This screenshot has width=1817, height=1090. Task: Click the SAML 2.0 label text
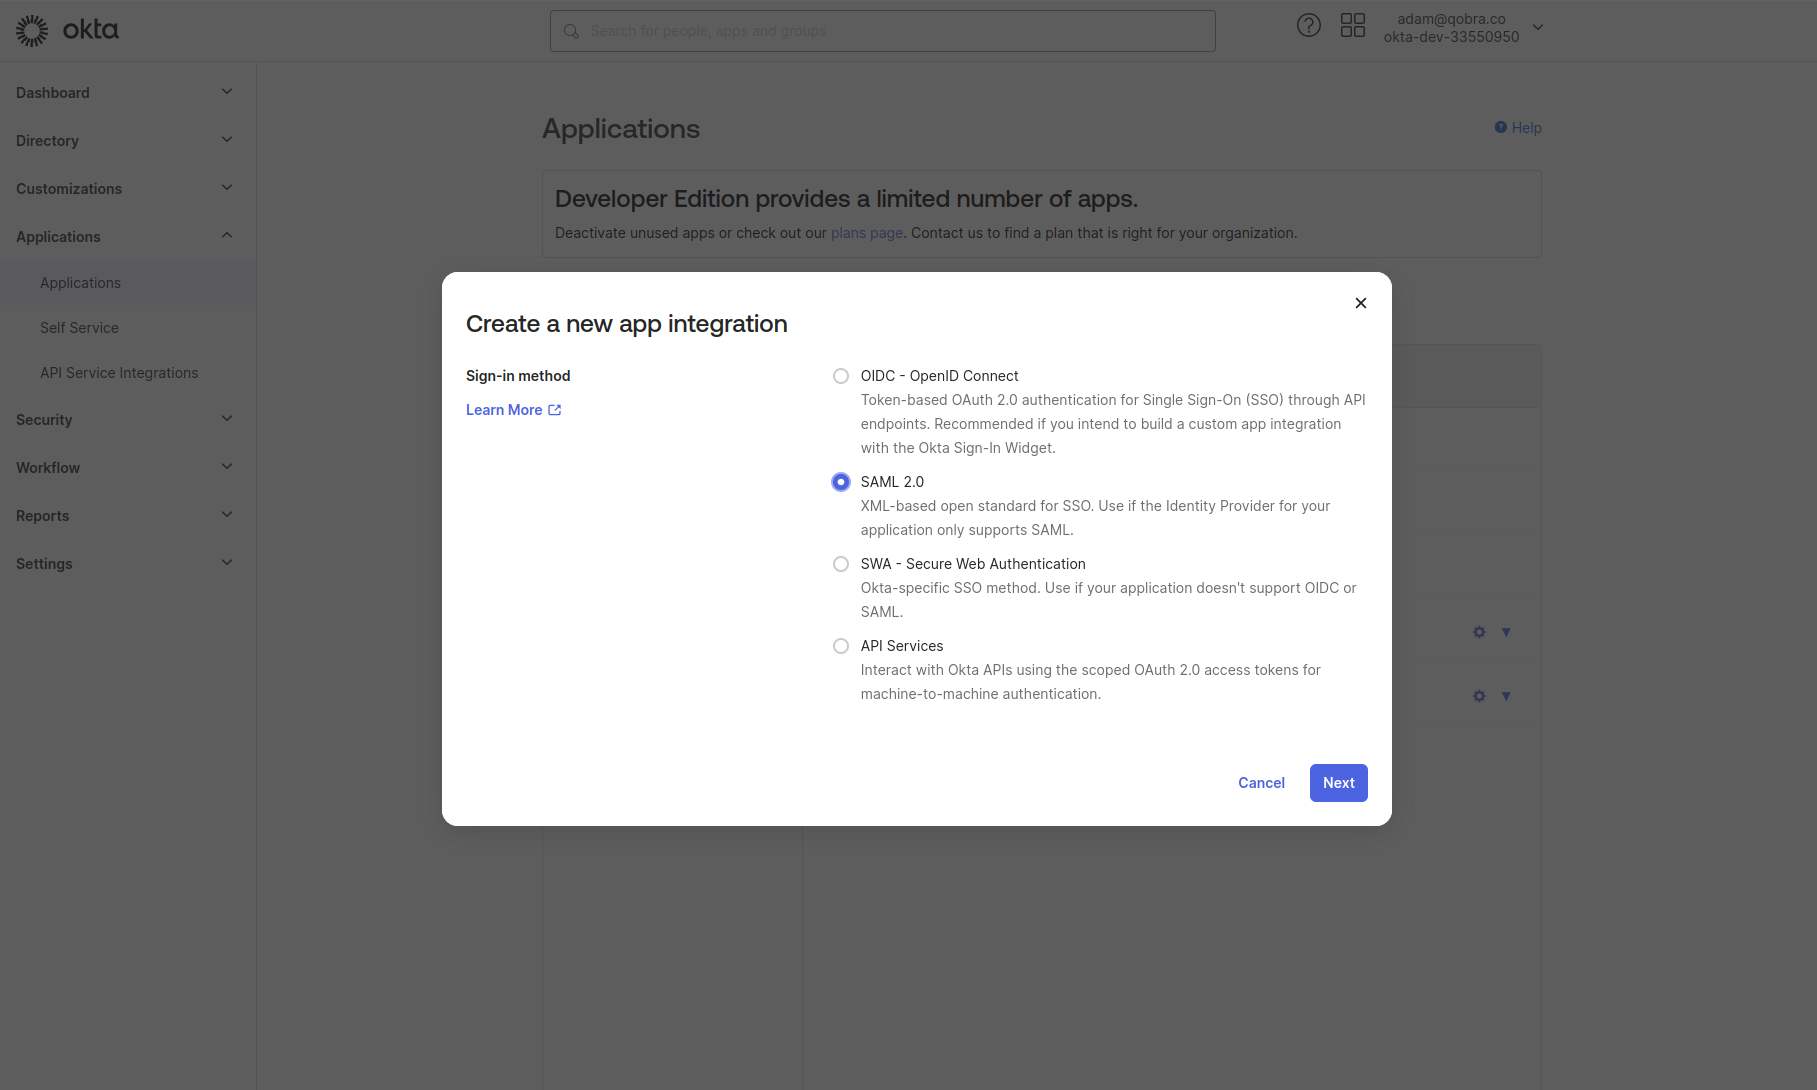point(892,482)
